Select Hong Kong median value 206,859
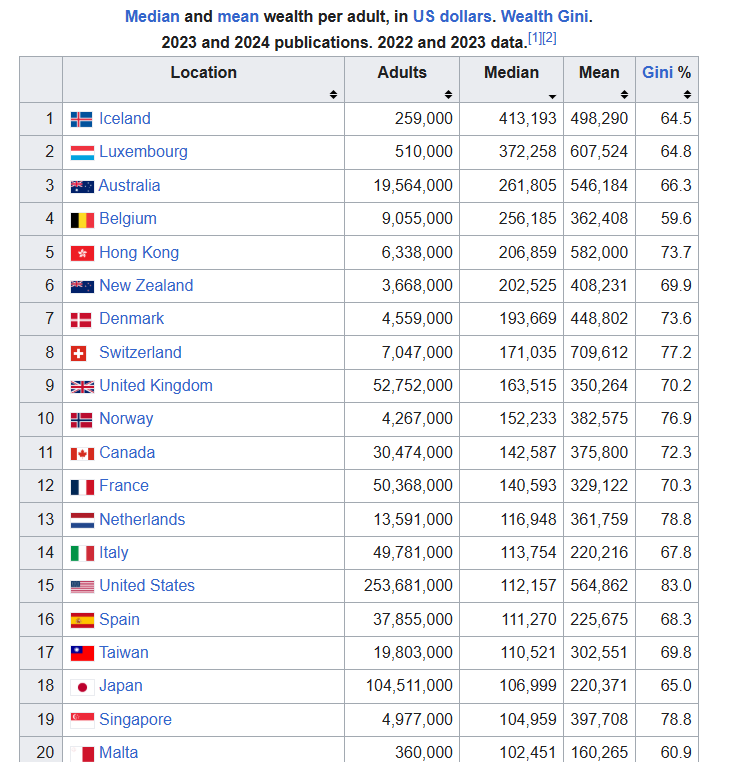Screen dimensions: 736x762 pos(527,253)
